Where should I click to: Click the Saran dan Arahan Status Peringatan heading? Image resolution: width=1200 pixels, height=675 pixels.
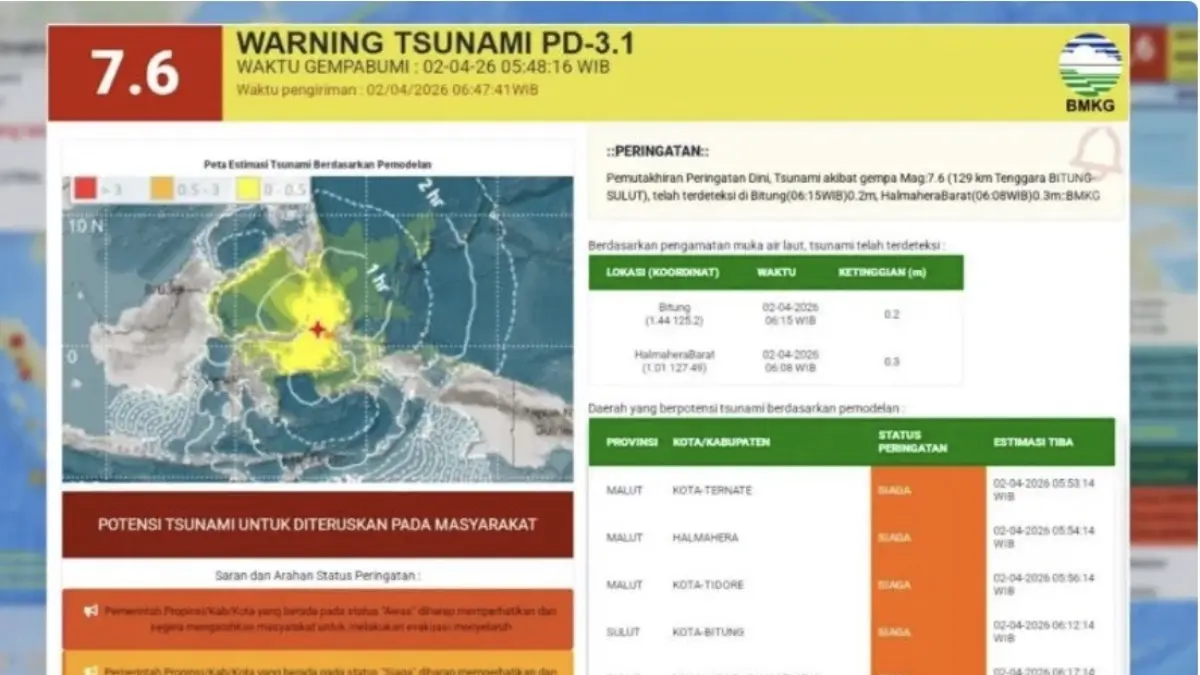(x=318, y=576)
